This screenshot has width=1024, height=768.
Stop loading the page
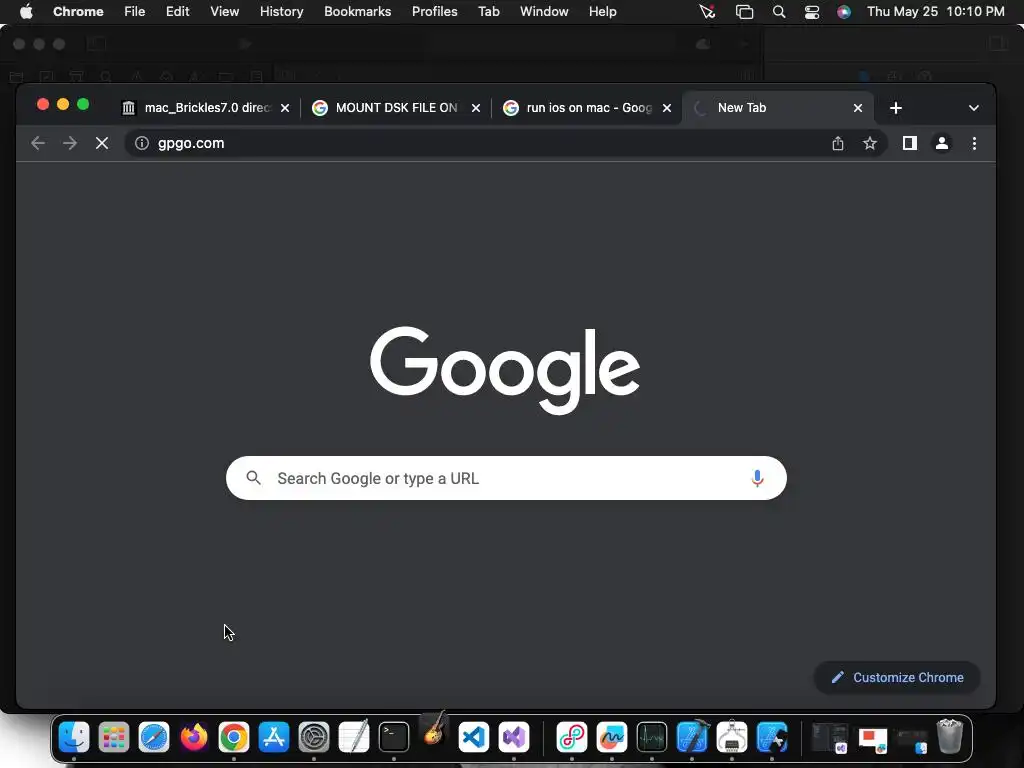click(x=102, y=143)
